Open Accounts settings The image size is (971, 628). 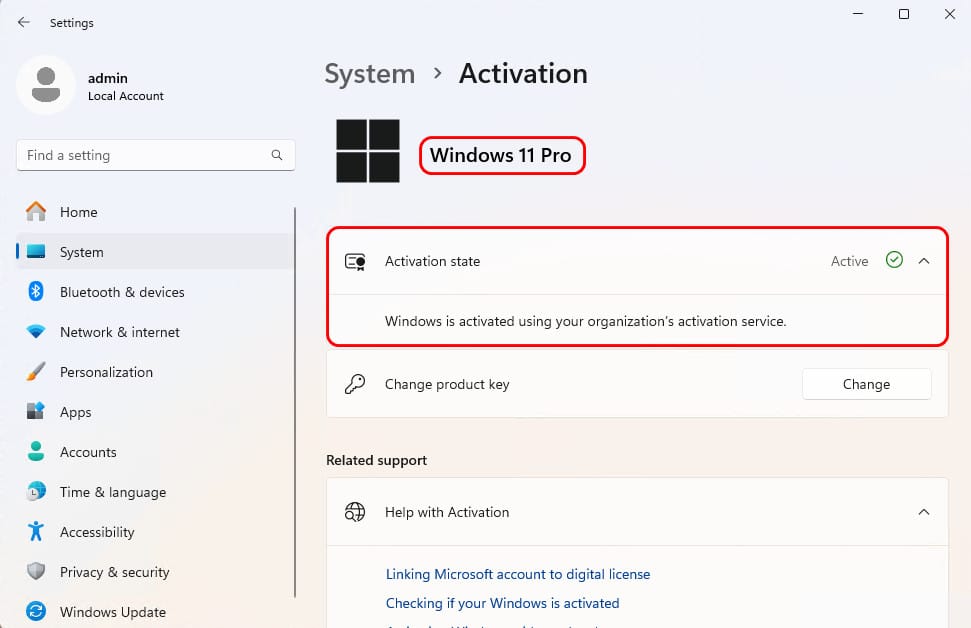[x=155, y=451]
